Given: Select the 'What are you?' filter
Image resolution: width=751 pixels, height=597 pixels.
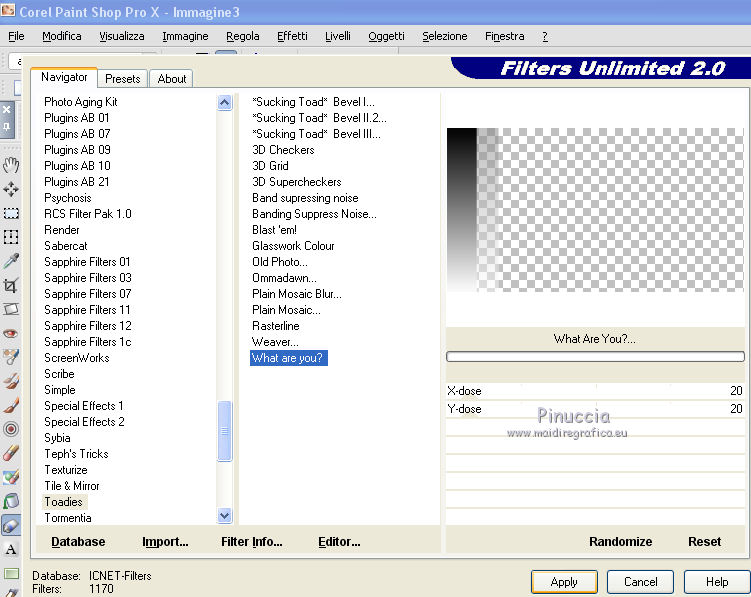Looking at the screenshot, I should click(x=288, y=358).
